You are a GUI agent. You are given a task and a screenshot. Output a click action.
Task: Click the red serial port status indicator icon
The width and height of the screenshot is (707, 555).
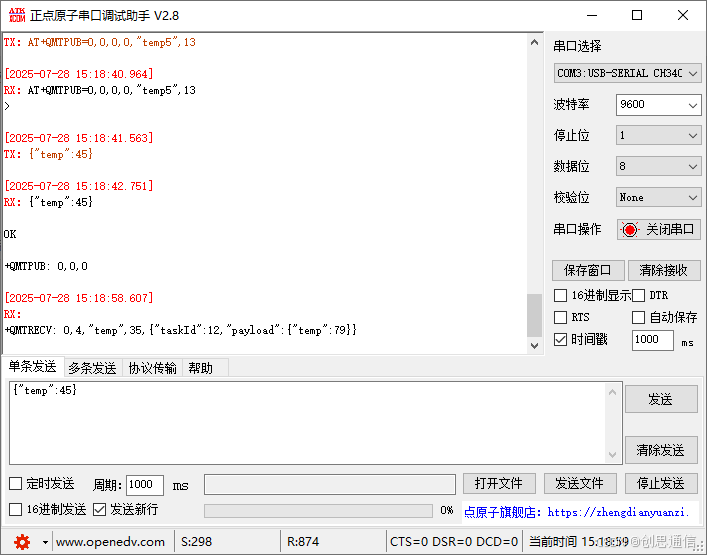click(x=630, y=229)
